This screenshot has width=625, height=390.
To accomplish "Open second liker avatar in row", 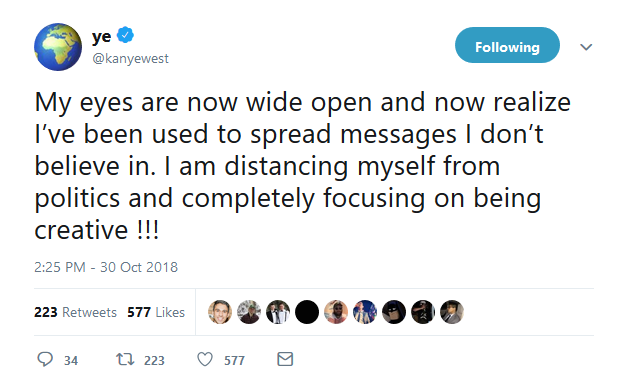I will (249, 312).
